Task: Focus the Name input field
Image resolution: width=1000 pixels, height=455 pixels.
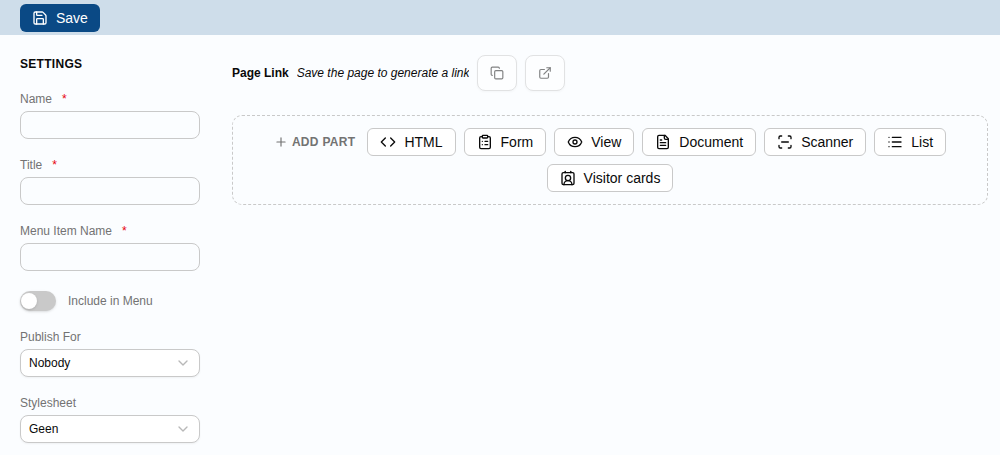Action: 110,125
